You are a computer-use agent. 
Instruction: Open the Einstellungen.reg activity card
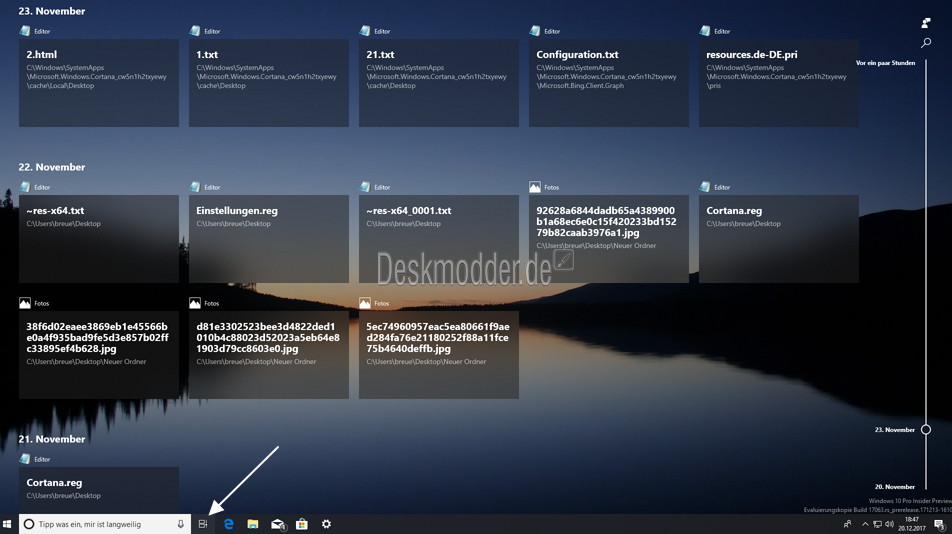point(268,238)
